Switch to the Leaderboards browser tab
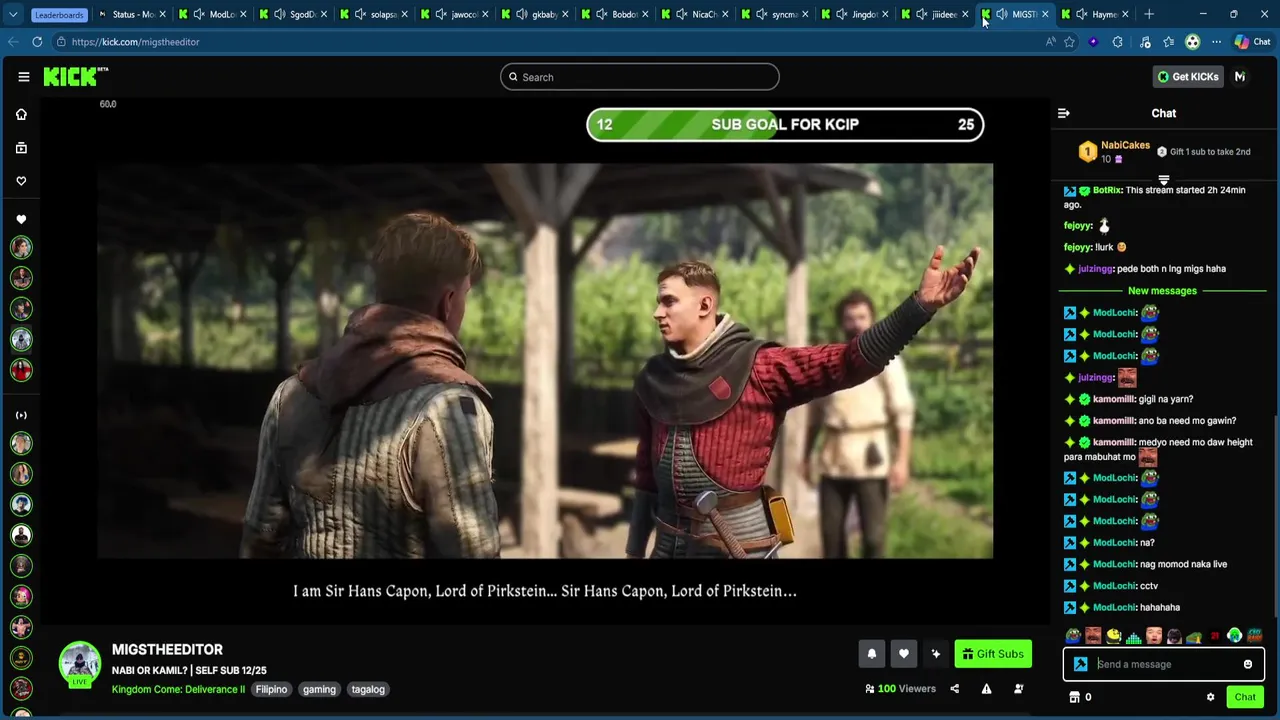This screenshot has width=1280, height=720. click(x=57, y=14)
